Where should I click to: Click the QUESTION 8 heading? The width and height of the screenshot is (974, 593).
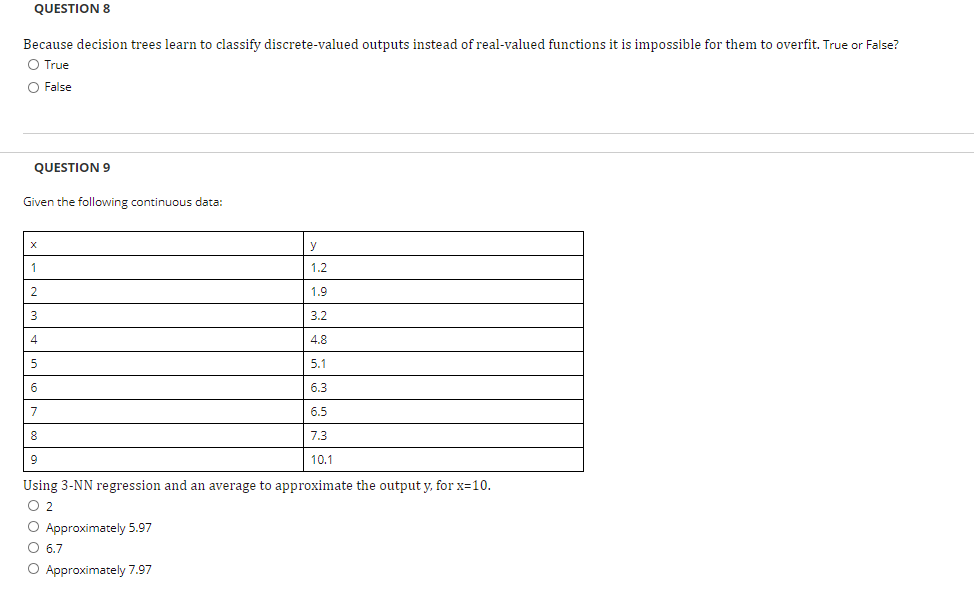click(70, 9)
